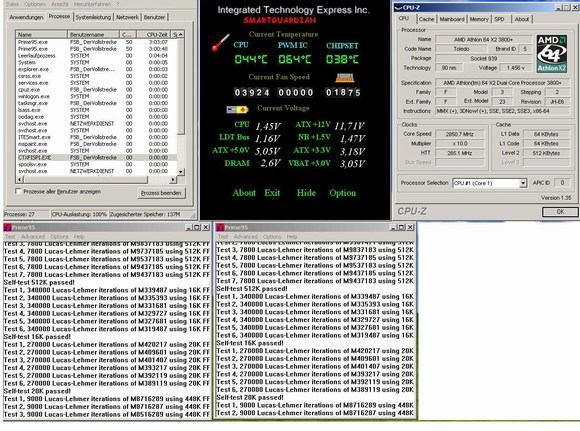Screen dimensions: 580x431
Task: Click About in SmartGuardian
Action: click(244, 193)
